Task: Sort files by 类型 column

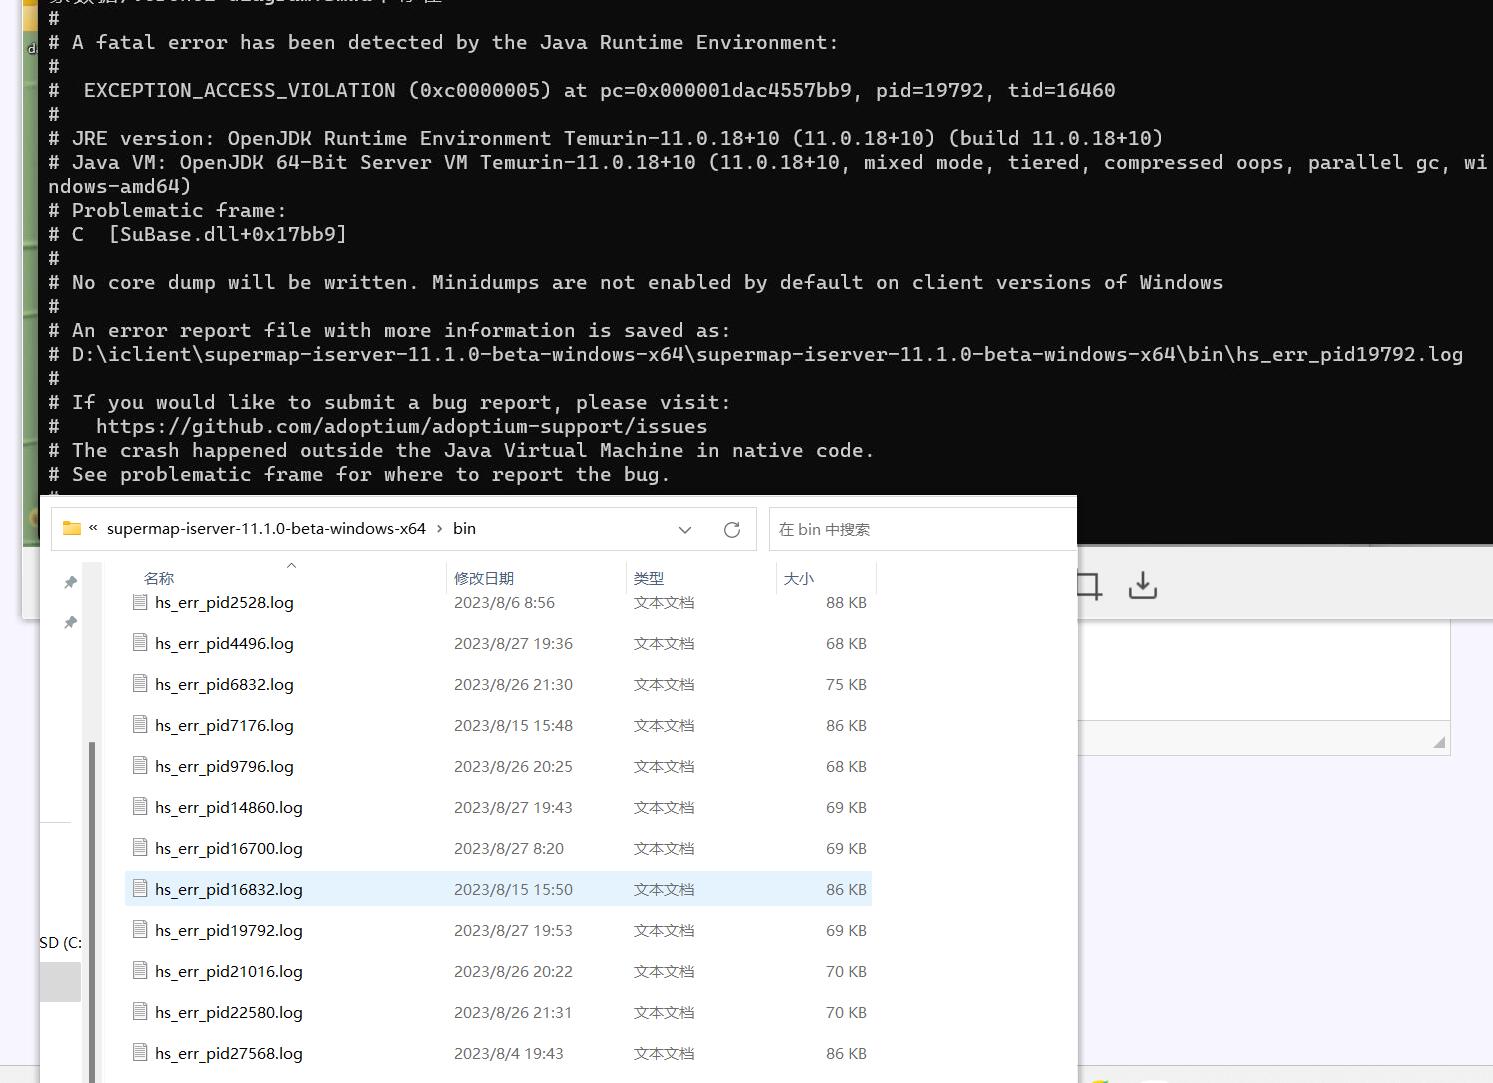Action: coord(649,578)
